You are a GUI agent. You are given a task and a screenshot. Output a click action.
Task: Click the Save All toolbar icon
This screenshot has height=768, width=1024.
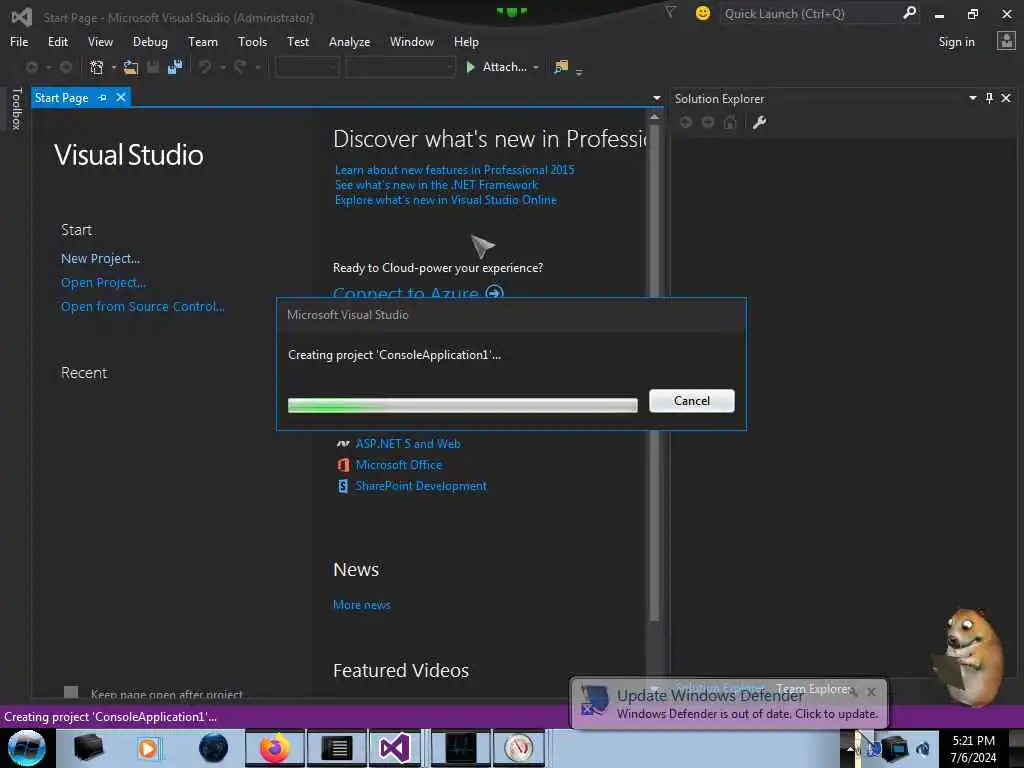174,67
